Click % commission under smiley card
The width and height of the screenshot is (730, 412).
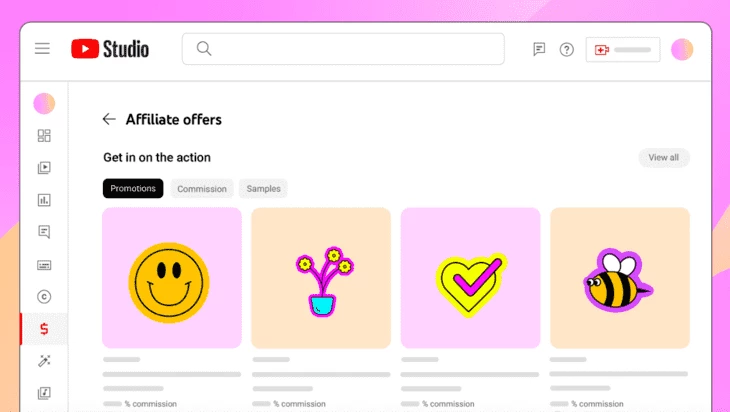pyautogui.click(x=150, y=404)
